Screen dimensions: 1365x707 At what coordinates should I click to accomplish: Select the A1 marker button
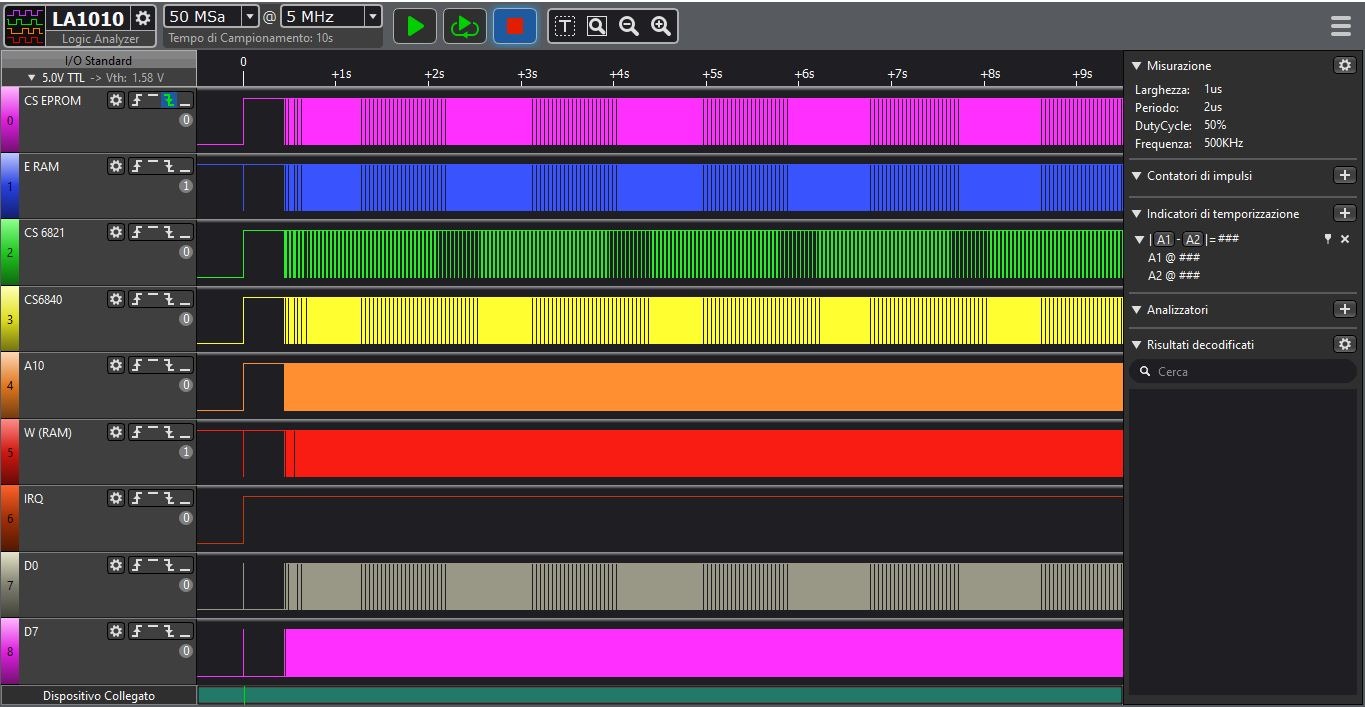pos(1163,239)
